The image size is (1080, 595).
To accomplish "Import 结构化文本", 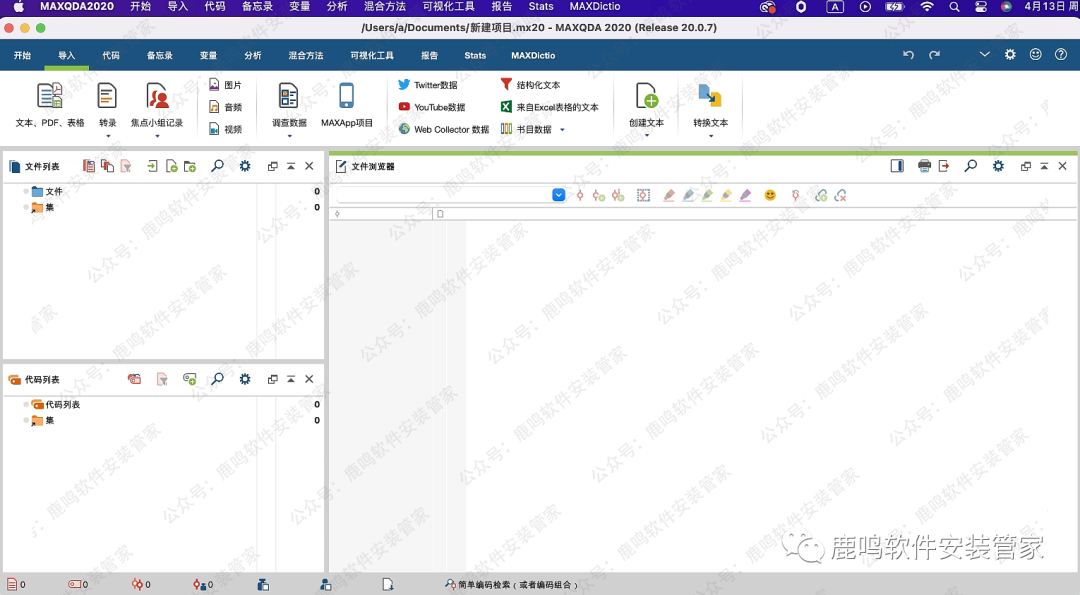I will point(530,85).
